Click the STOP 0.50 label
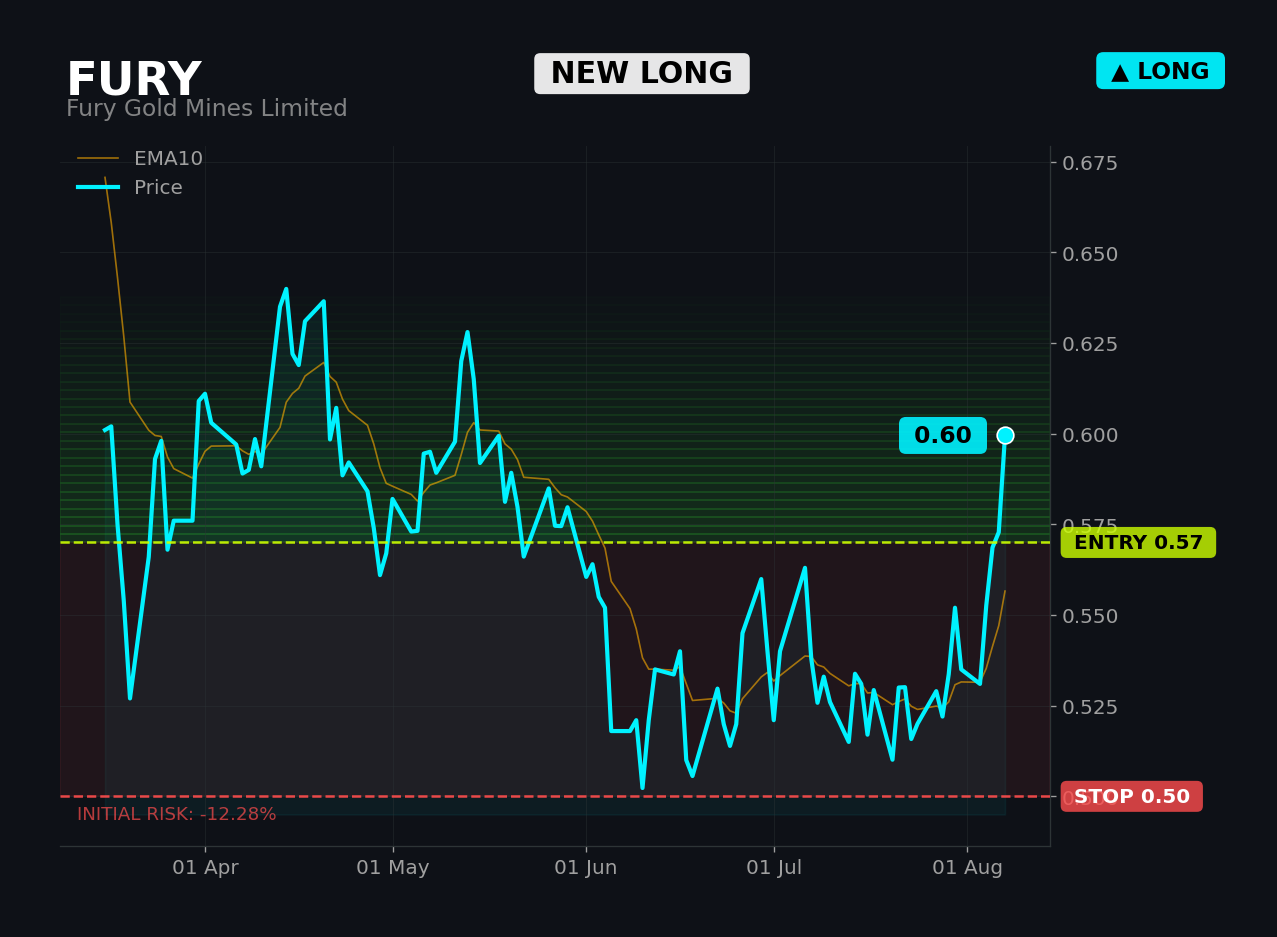The height and width of the screenshot is (937, 1277). pos(1132,797)
